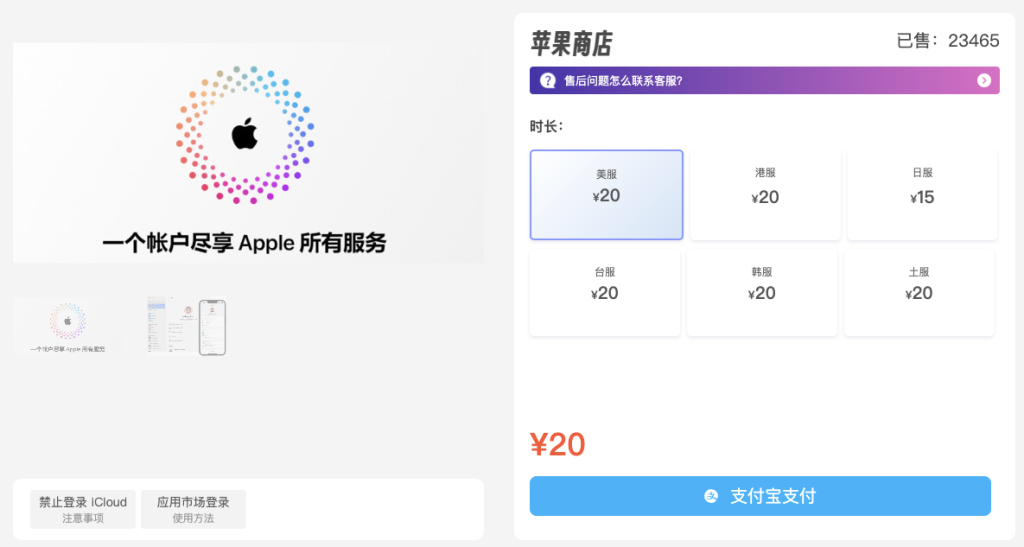This screenshot has width=1024, height=547.
Task: Pick the 日服 ¥15 option
Action: tap(922, 194)
